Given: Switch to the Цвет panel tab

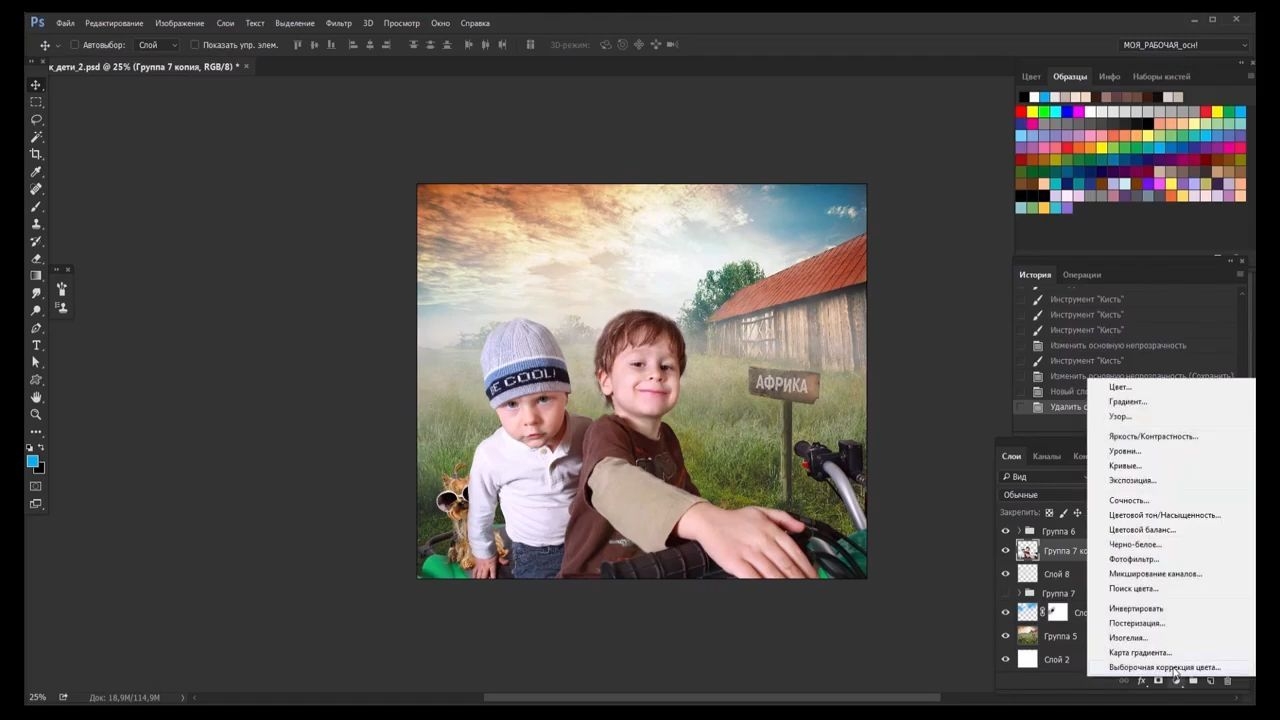Looking at the screenshot, I should click(x=1031, y=77).
